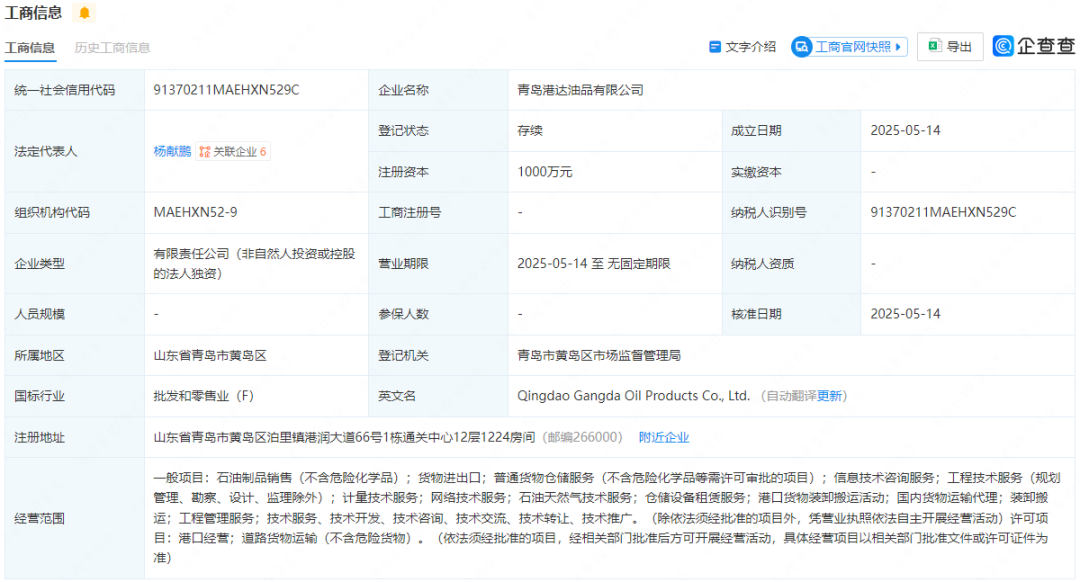1080x582 pixels.
Task: Select taxpayer ID value 91370211MAEHXN529C
Action: click(943, 213)
